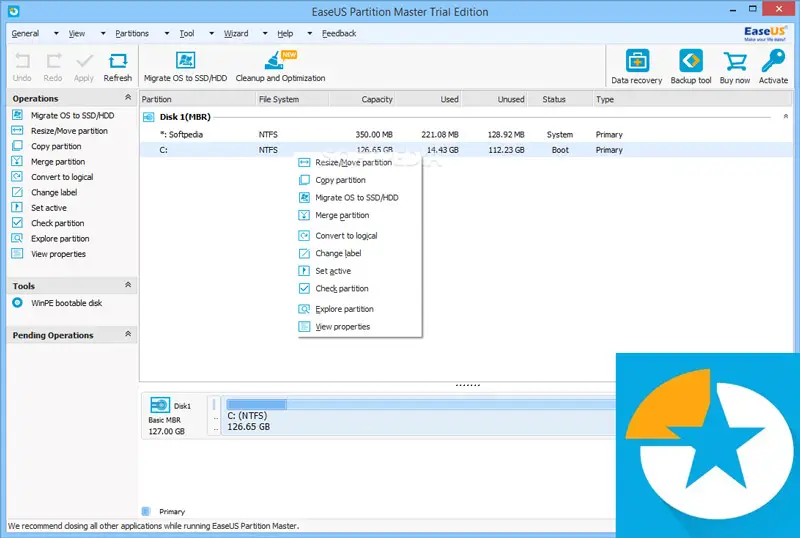Viewport: 800px width, 538px height.
Task: Sort by Partition column header
Action: coord(197,99)
